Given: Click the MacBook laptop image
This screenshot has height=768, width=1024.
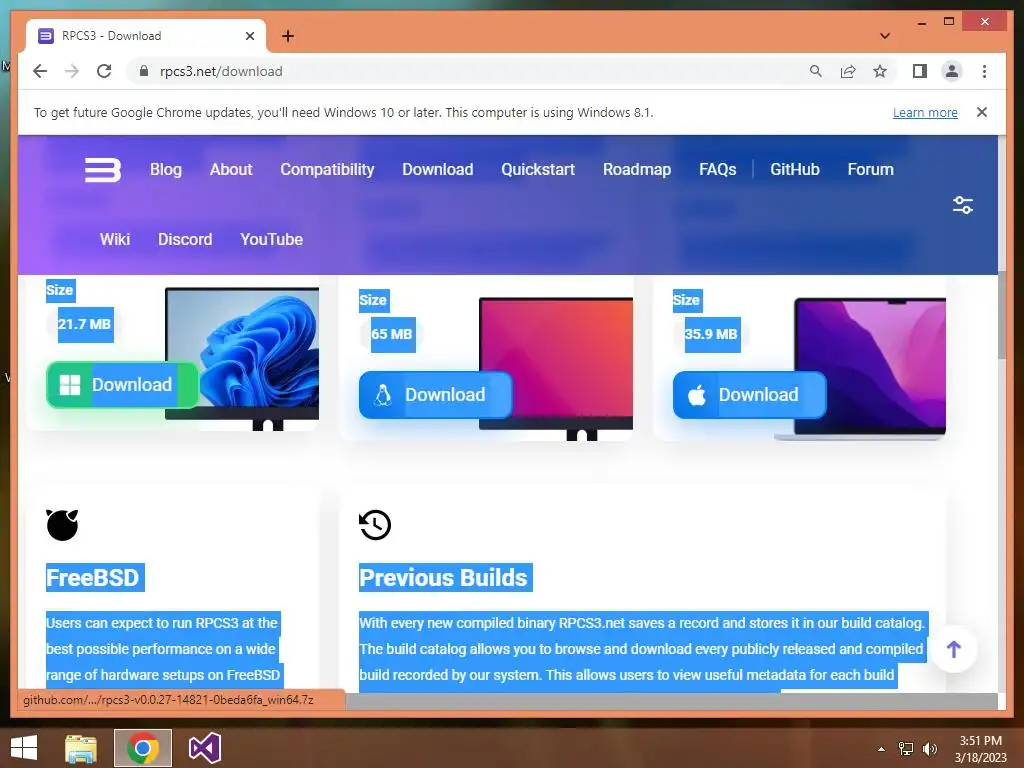Looking at the screenshot, I should (x=861, y=368).
